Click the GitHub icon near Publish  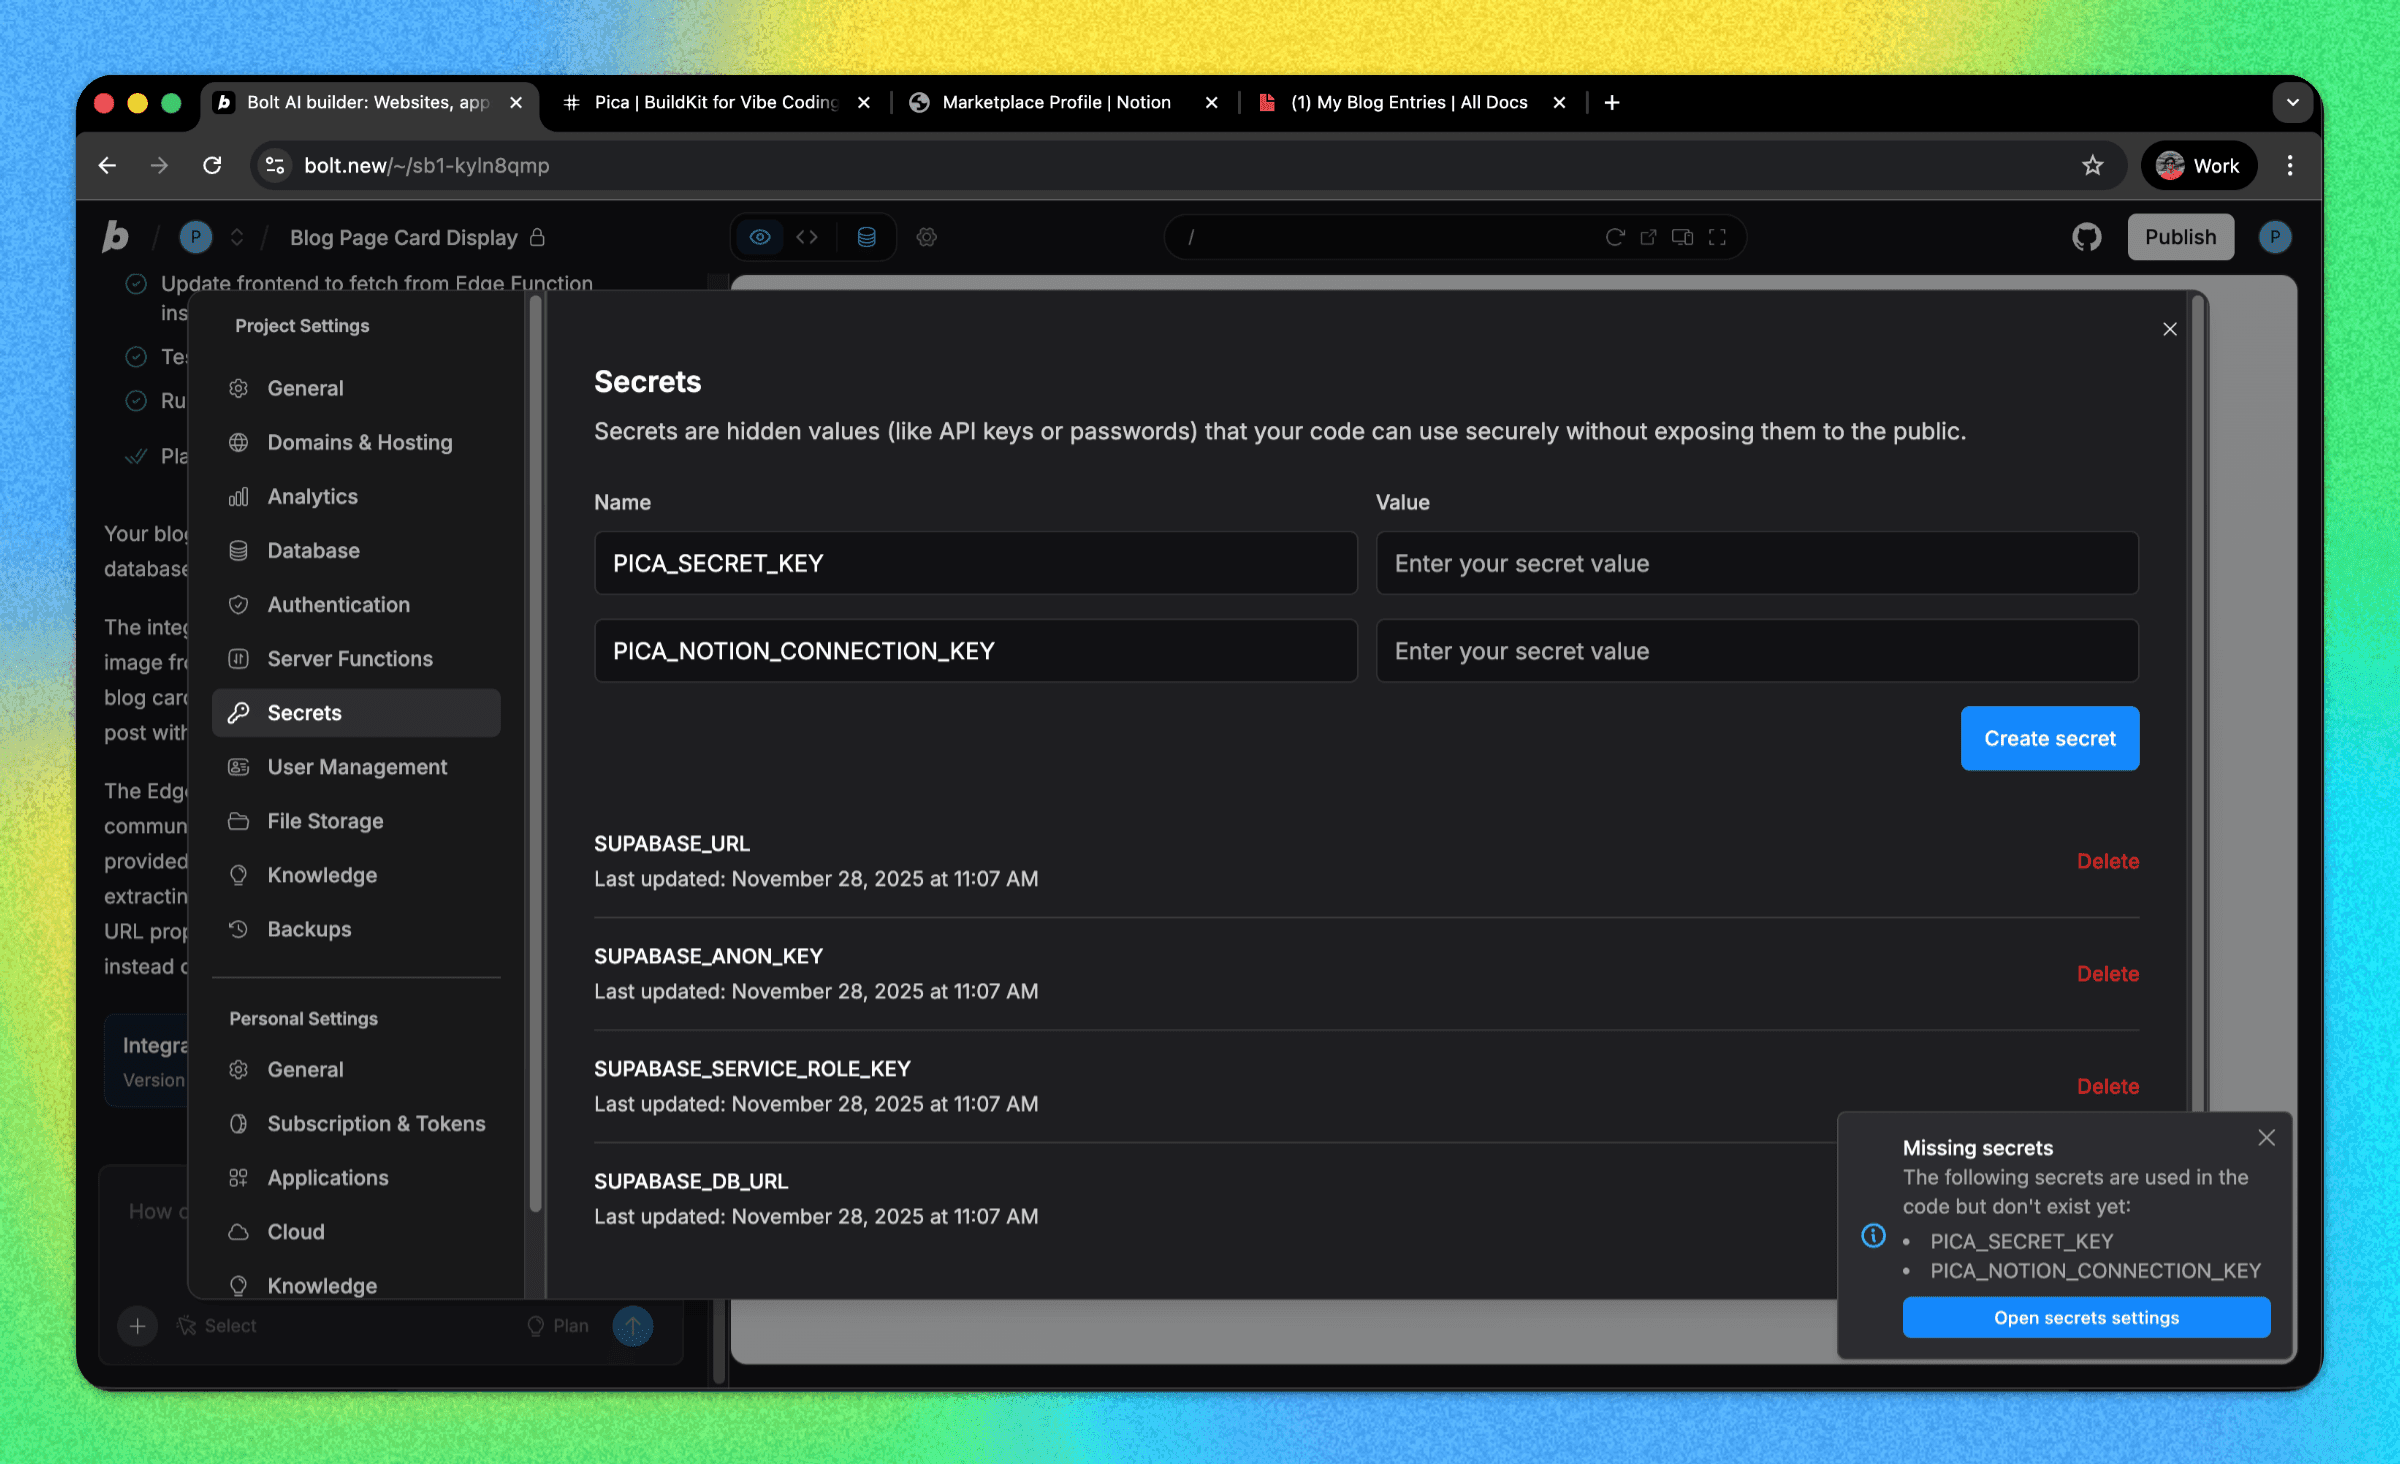click(x=2086, y=237)
